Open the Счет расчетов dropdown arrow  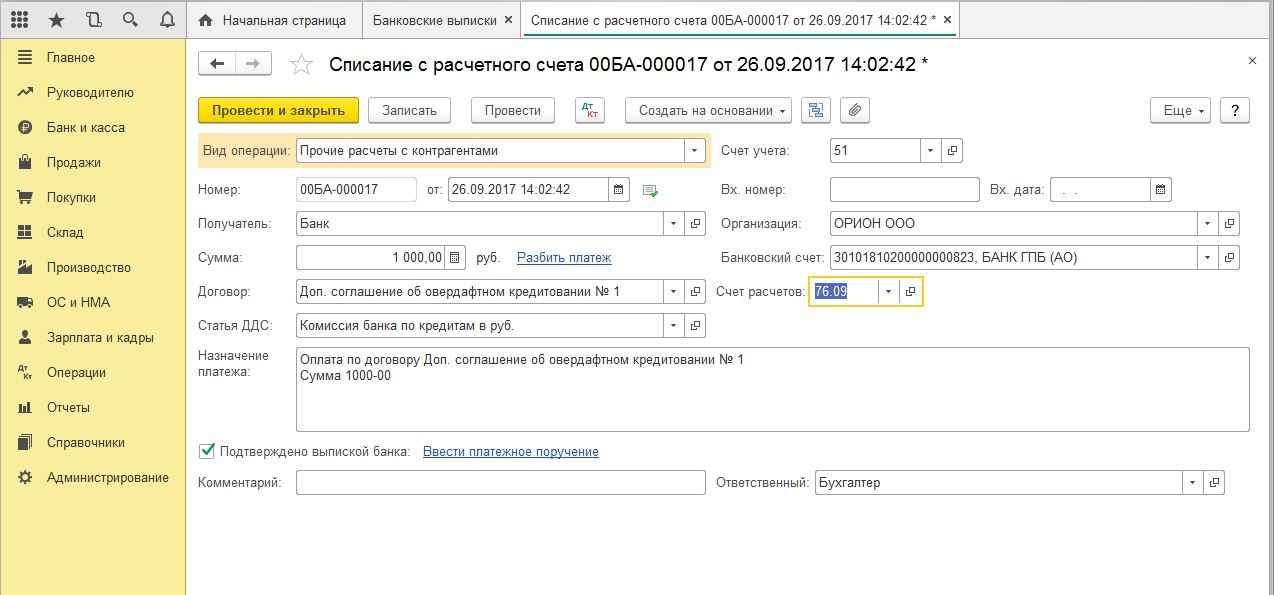coord(887,291)
